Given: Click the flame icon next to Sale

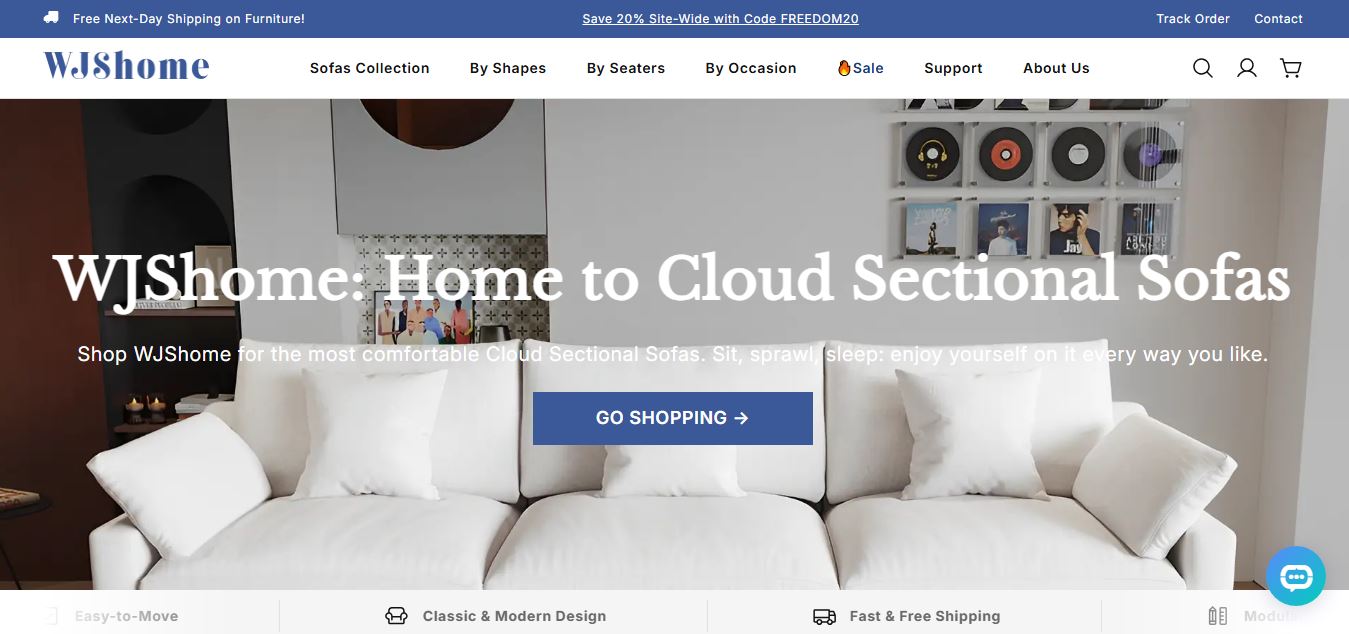Looking at the screenshot, I should pyautogui.click(x=844, y=68).
